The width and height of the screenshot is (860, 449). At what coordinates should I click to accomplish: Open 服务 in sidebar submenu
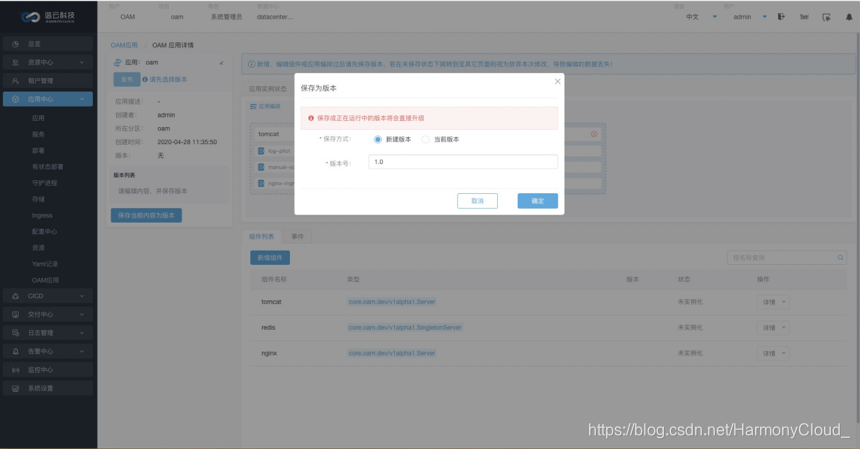coord(38,134)
